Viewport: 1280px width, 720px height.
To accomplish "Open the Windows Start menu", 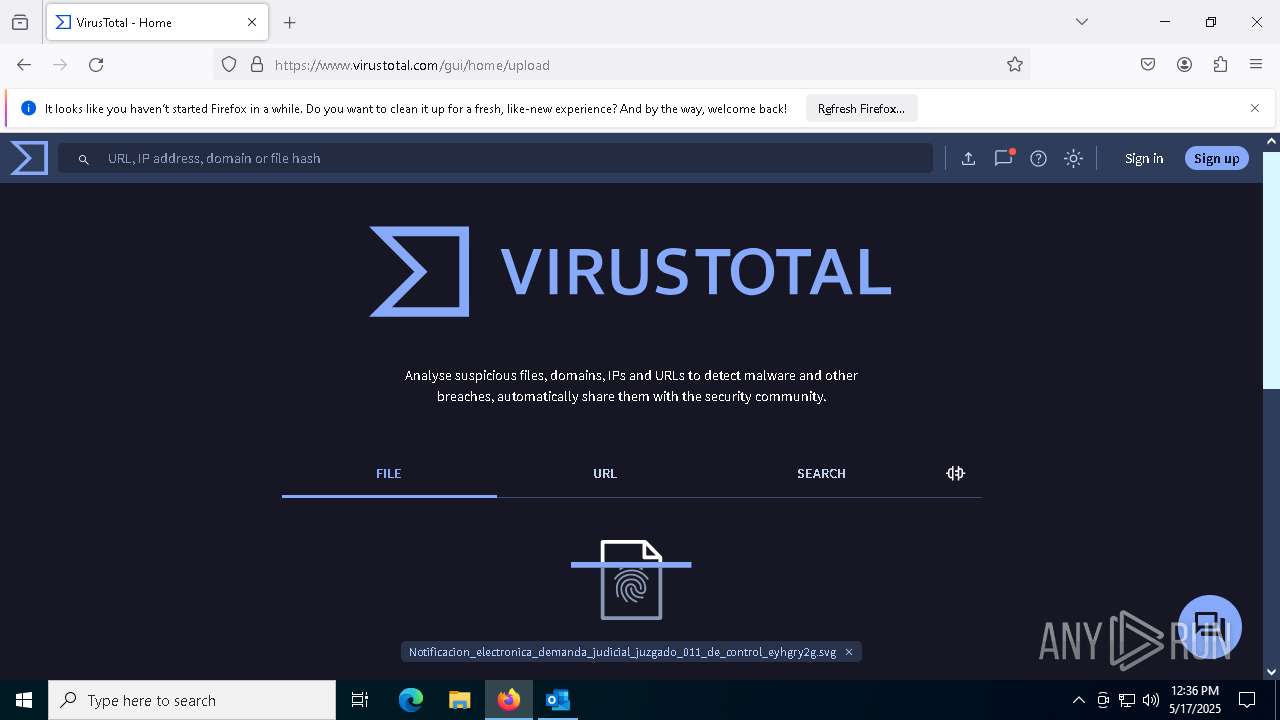I will [24, 700].
